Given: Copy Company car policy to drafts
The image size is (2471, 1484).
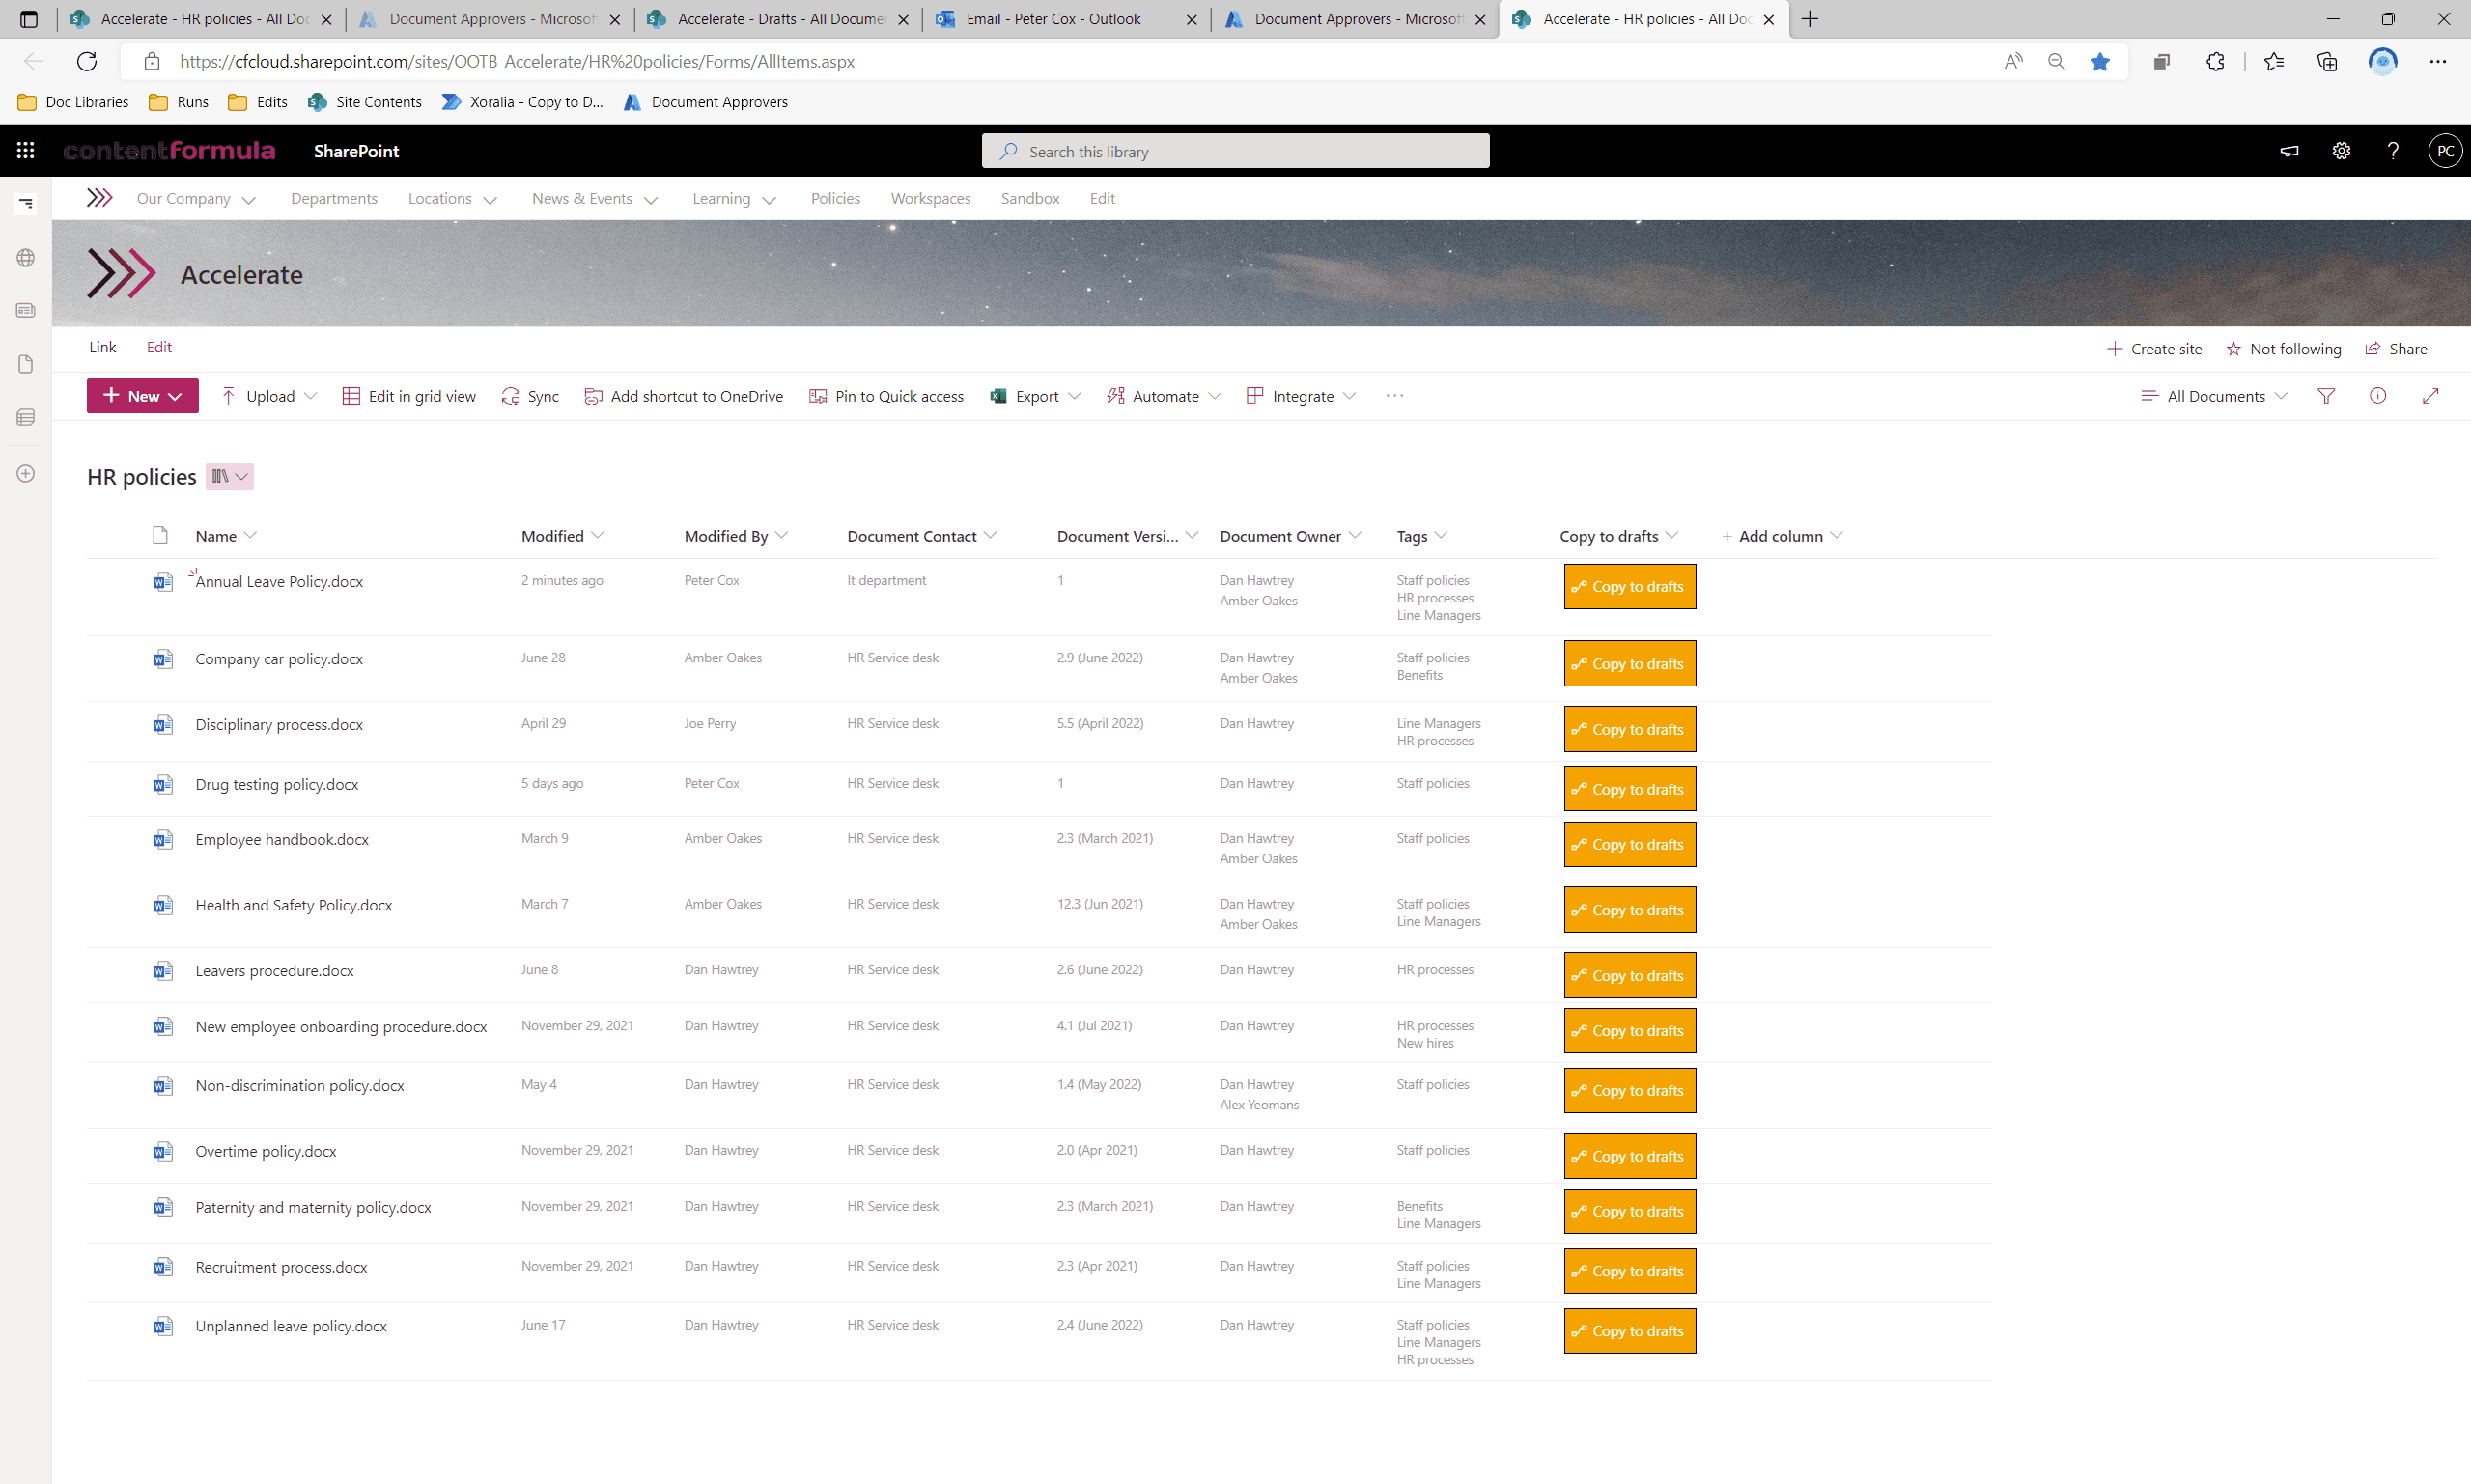Looking at the screenshot, I should point(1630,664).
